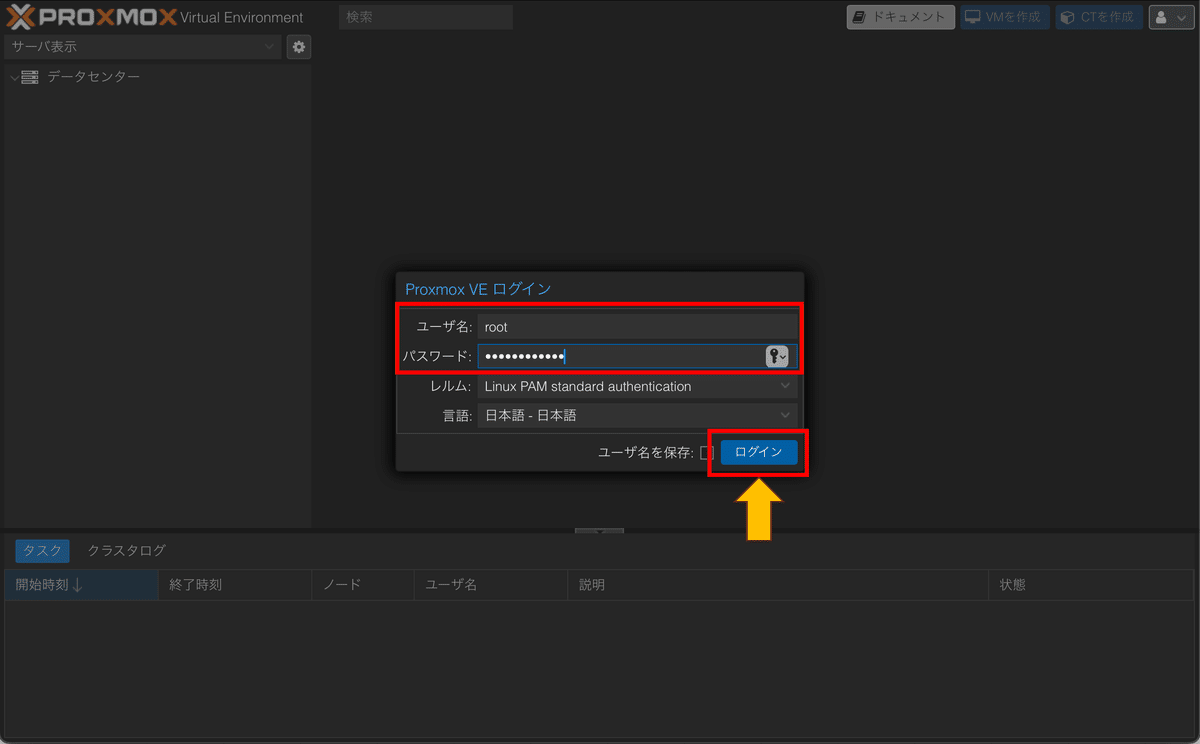1200x744 pixels.
Task: Collapse the データセンター tree node
Action: tap(13, 77)
